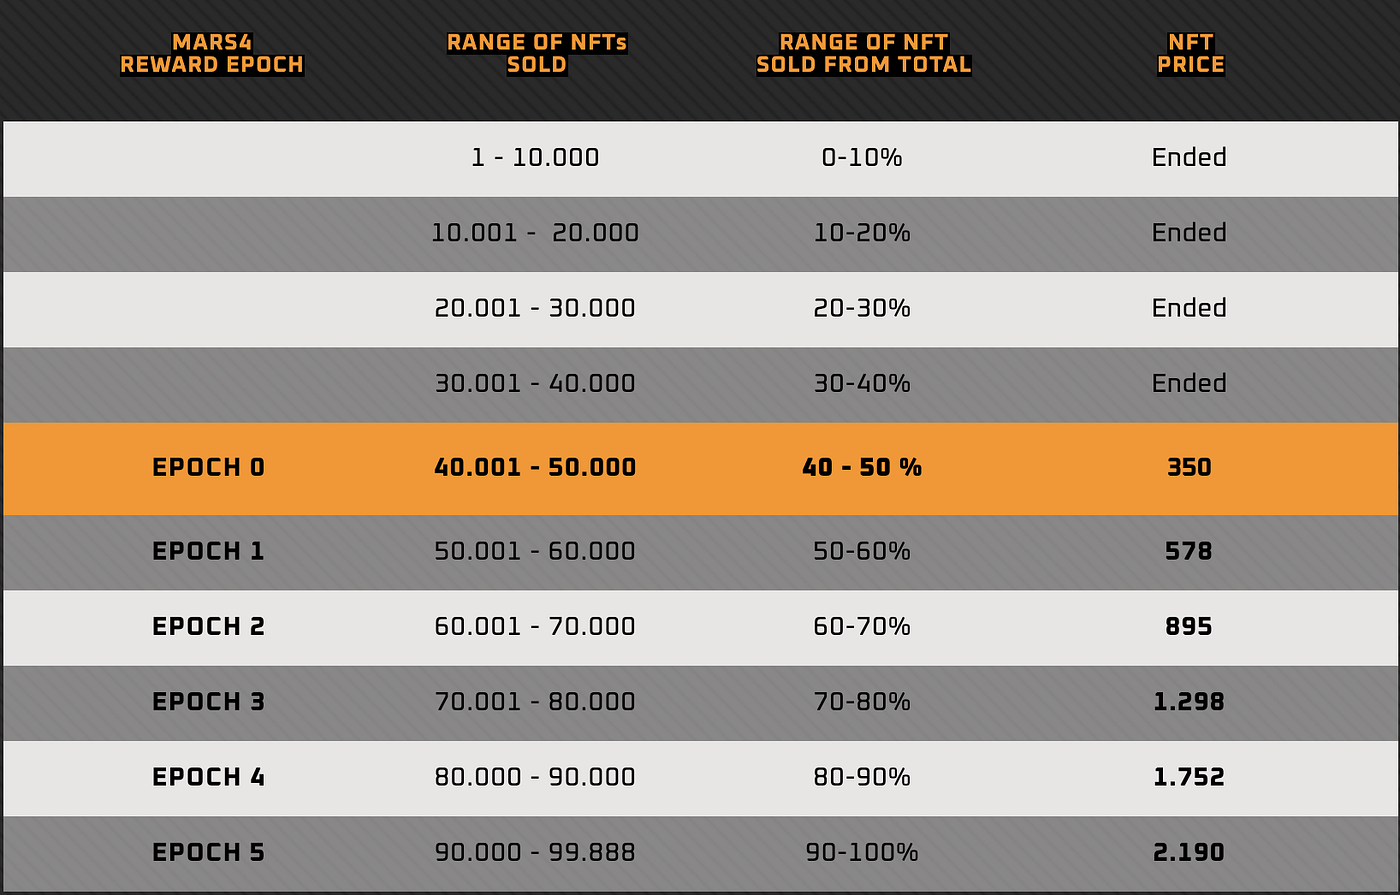This screenshot has width=1400, height=895.
Task: Select the EPOCH 1 row label
Action: (208, 551)
